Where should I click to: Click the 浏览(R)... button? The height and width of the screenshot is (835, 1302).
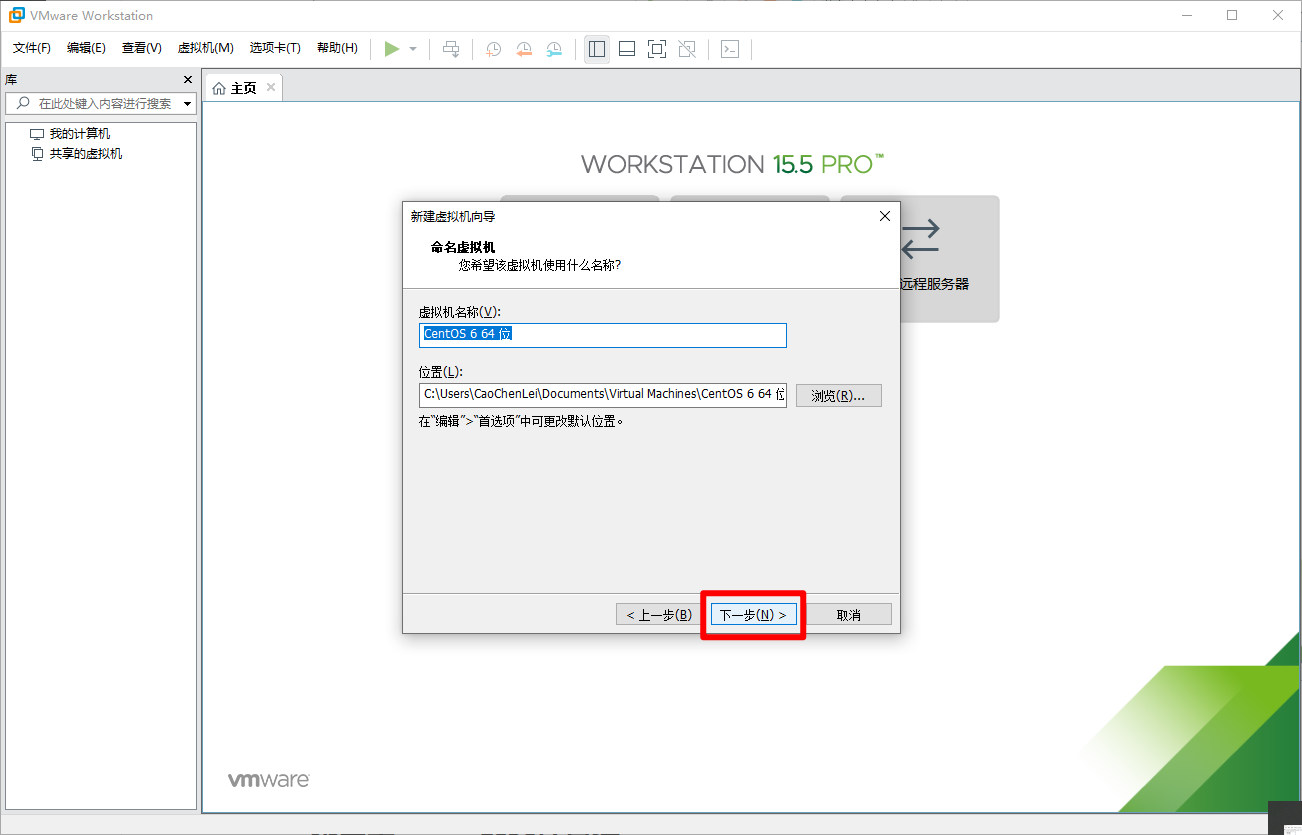(x=839, y=396)
